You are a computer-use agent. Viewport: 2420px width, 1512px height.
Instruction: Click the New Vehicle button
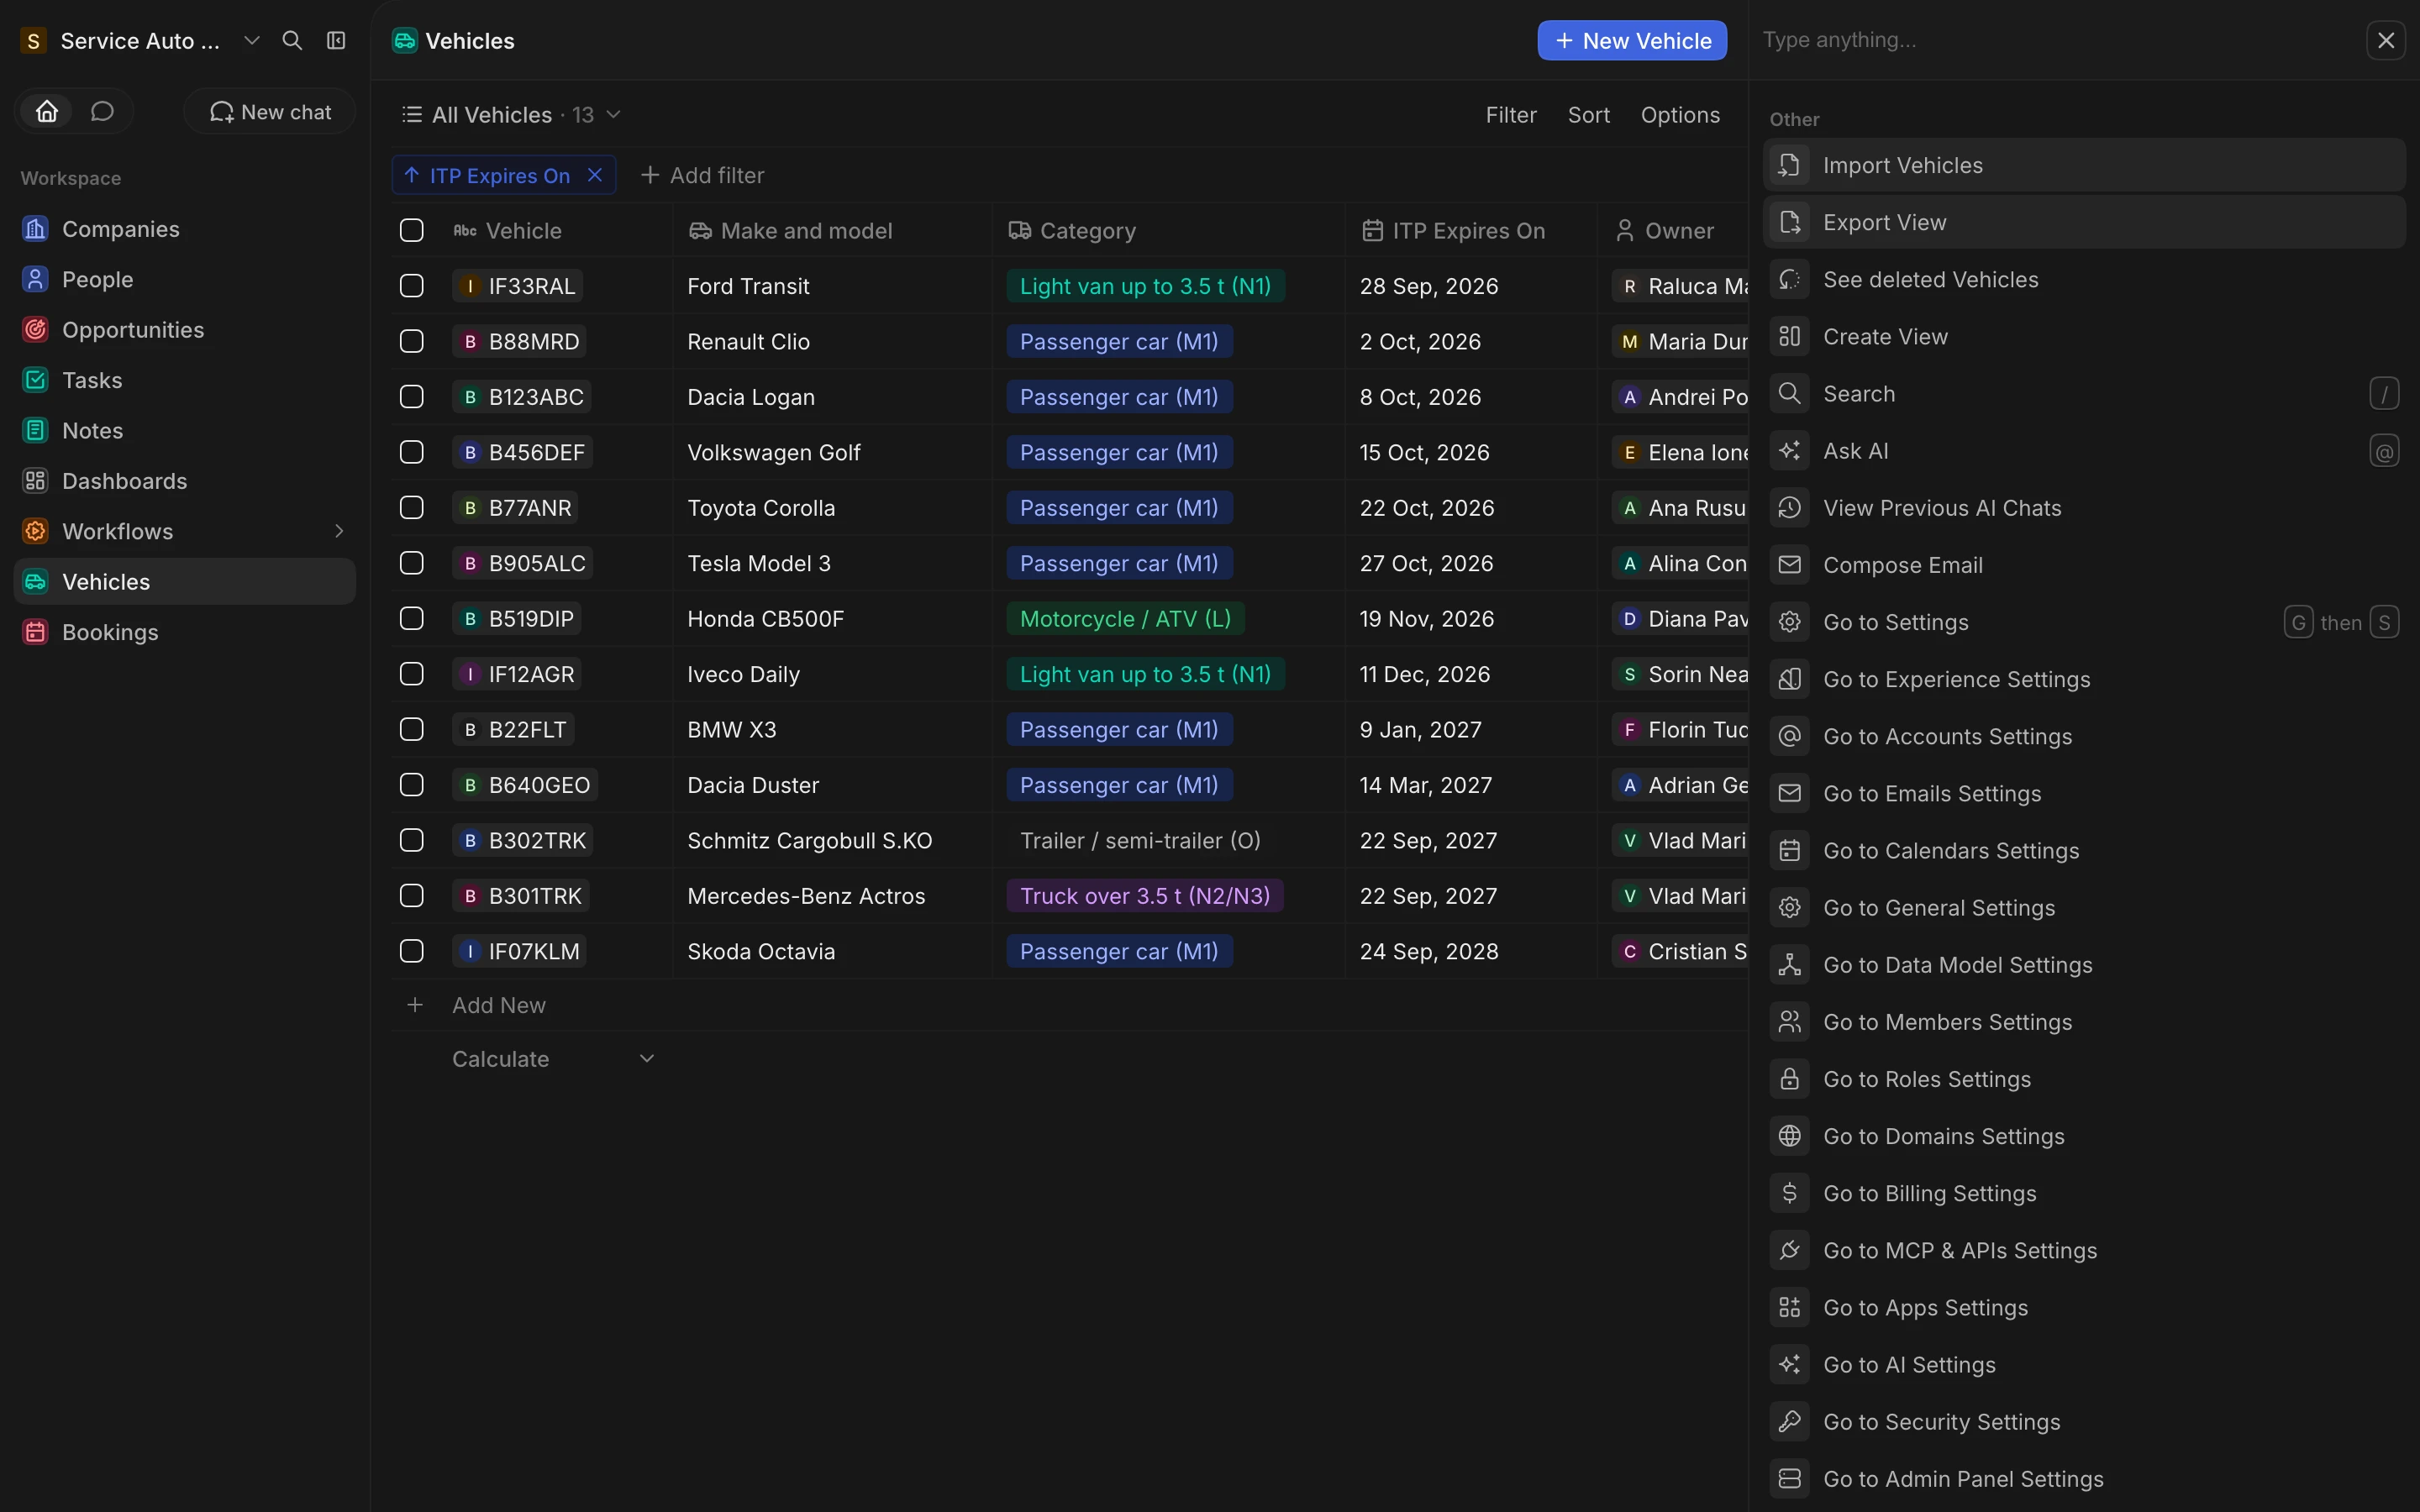point(1632,41)
